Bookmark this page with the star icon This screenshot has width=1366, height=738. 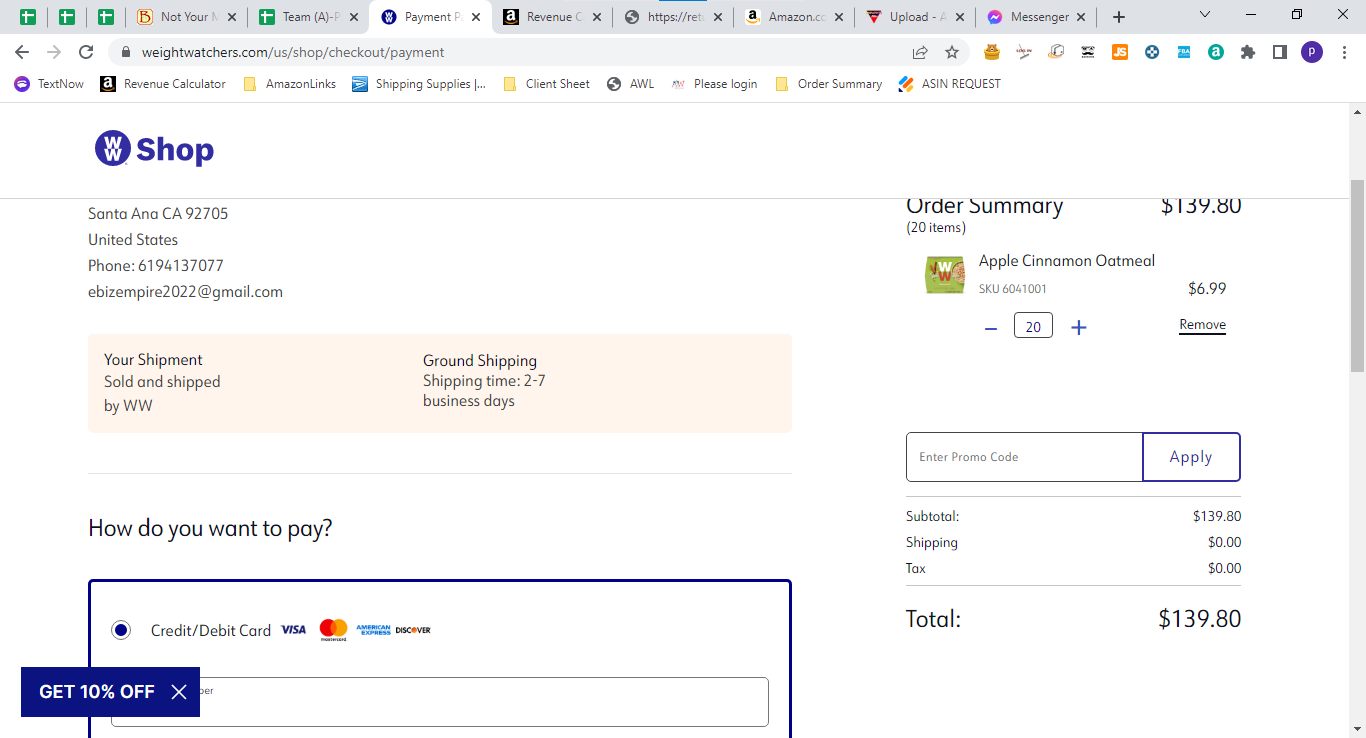pyautogui.click(x=952, y=52)
